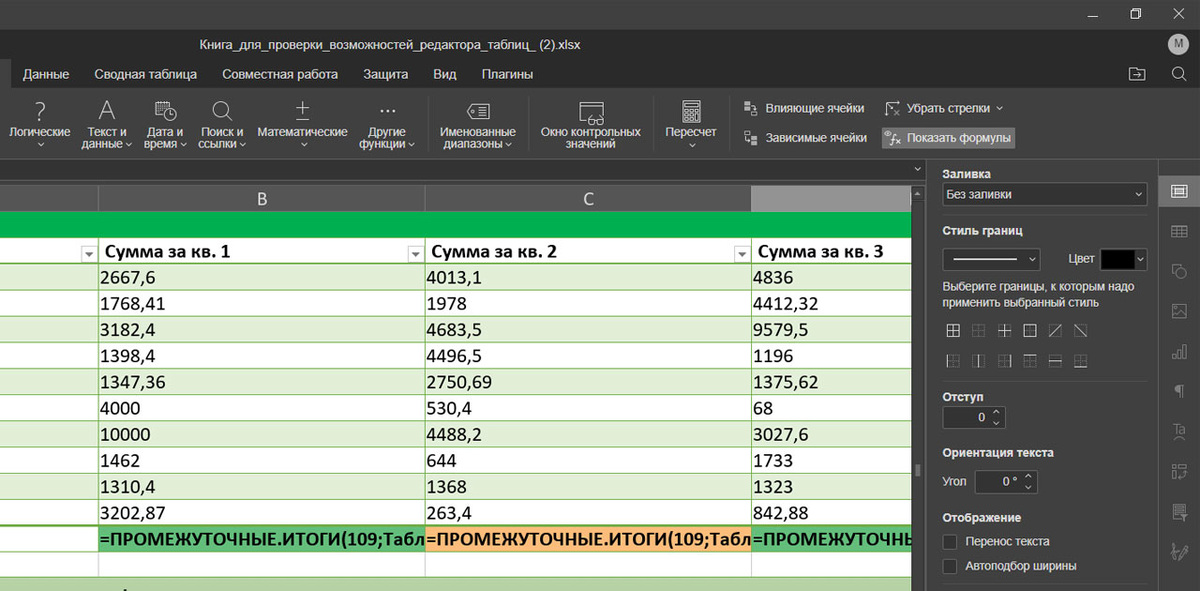Switch to the Данные tab

(x=46, y=74)
